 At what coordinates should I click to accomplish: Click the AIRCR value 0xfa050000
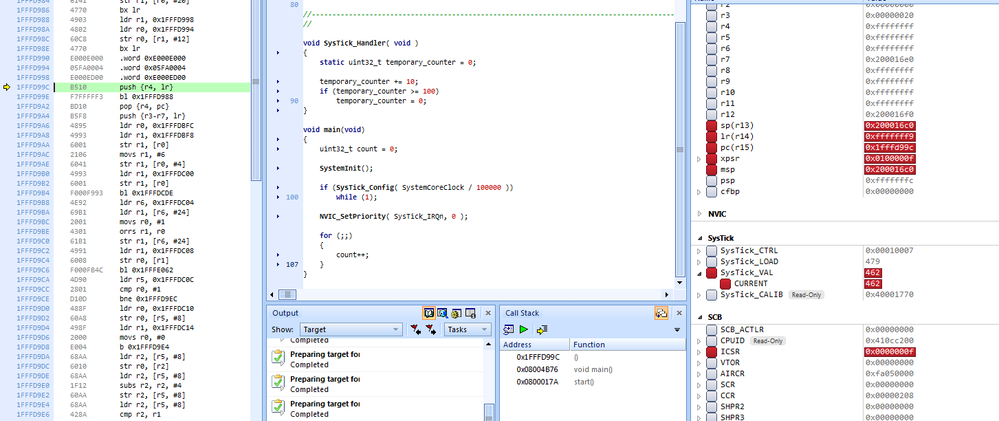tap(889, 374)
